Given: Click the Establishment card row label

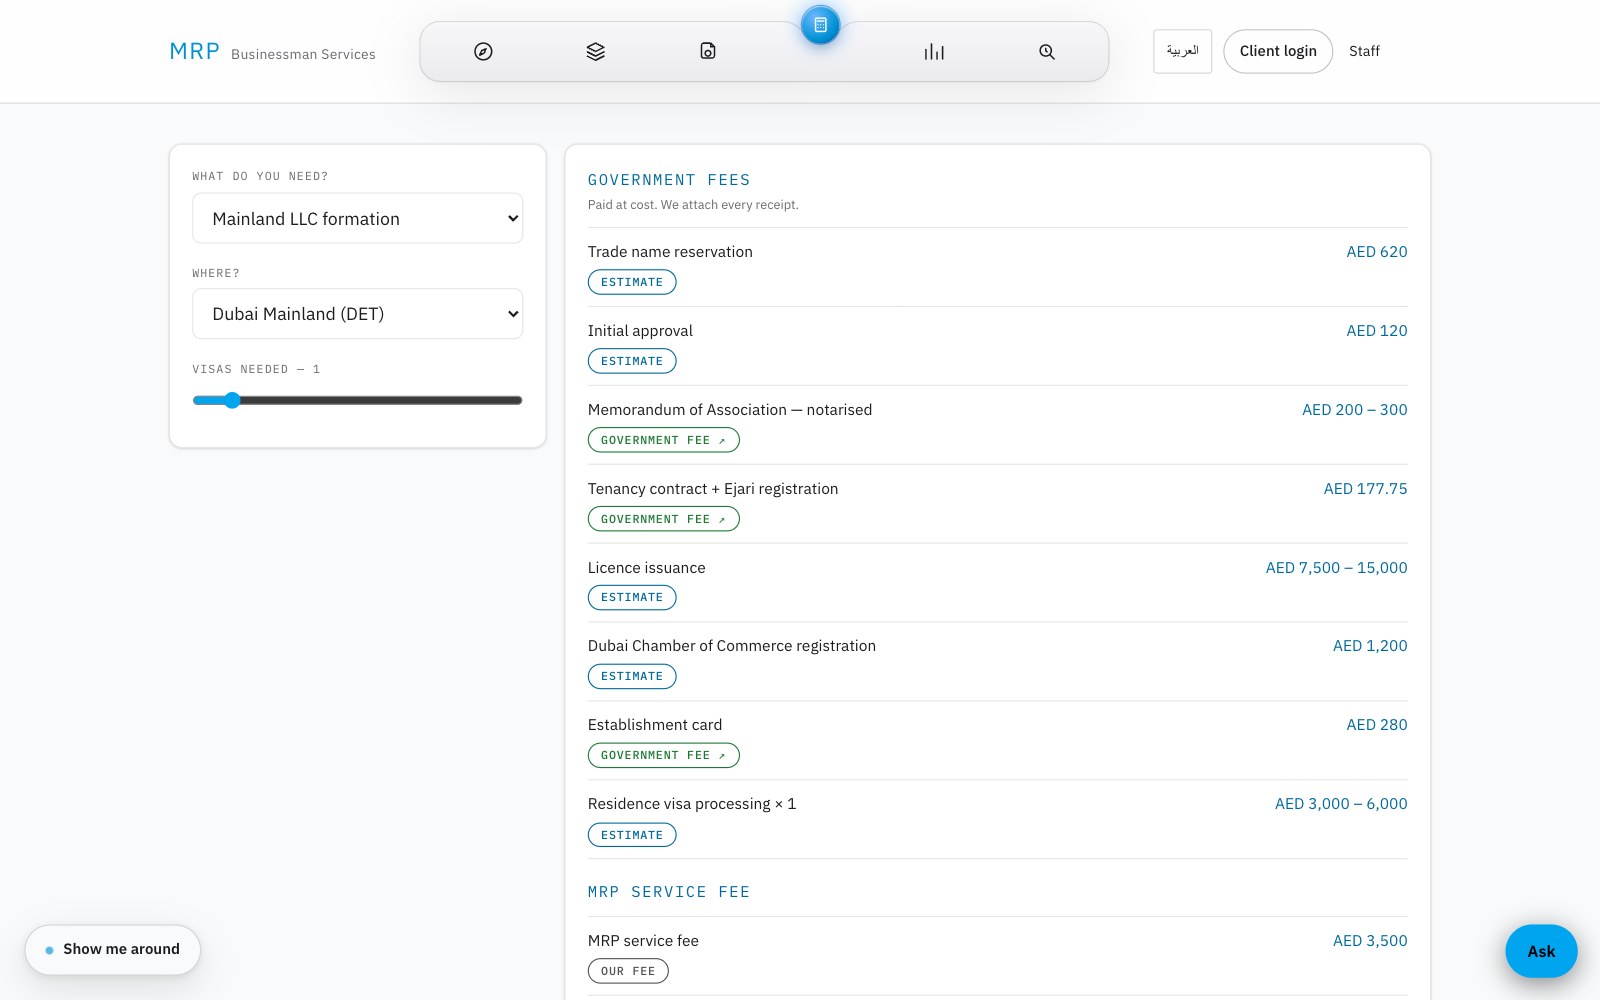Looking at the screenshot, I should pos(655,725).
